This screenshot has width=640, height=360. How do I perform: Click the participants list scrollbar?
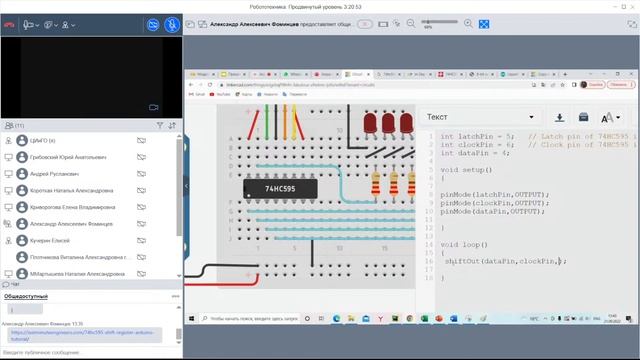(179, 188)
